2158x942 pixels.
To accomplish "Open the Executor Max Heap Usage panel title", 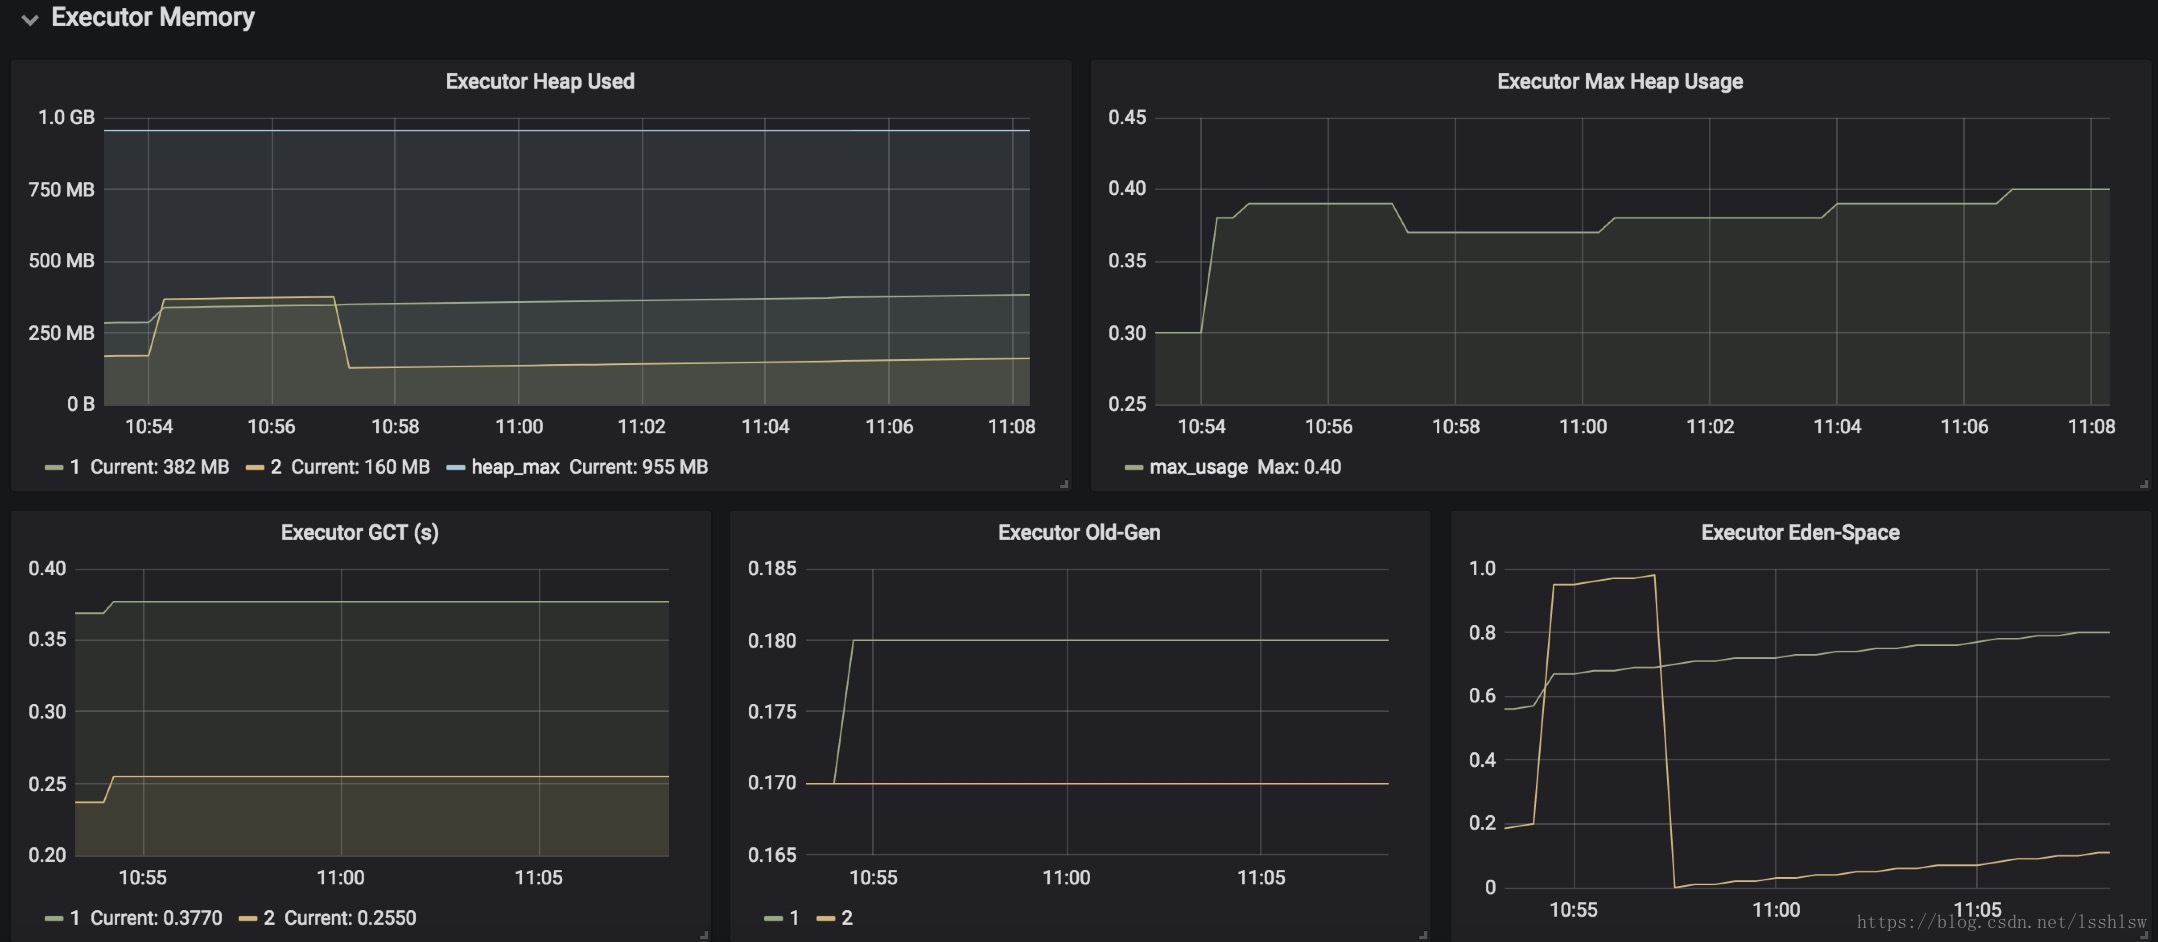I will 1620,82.
